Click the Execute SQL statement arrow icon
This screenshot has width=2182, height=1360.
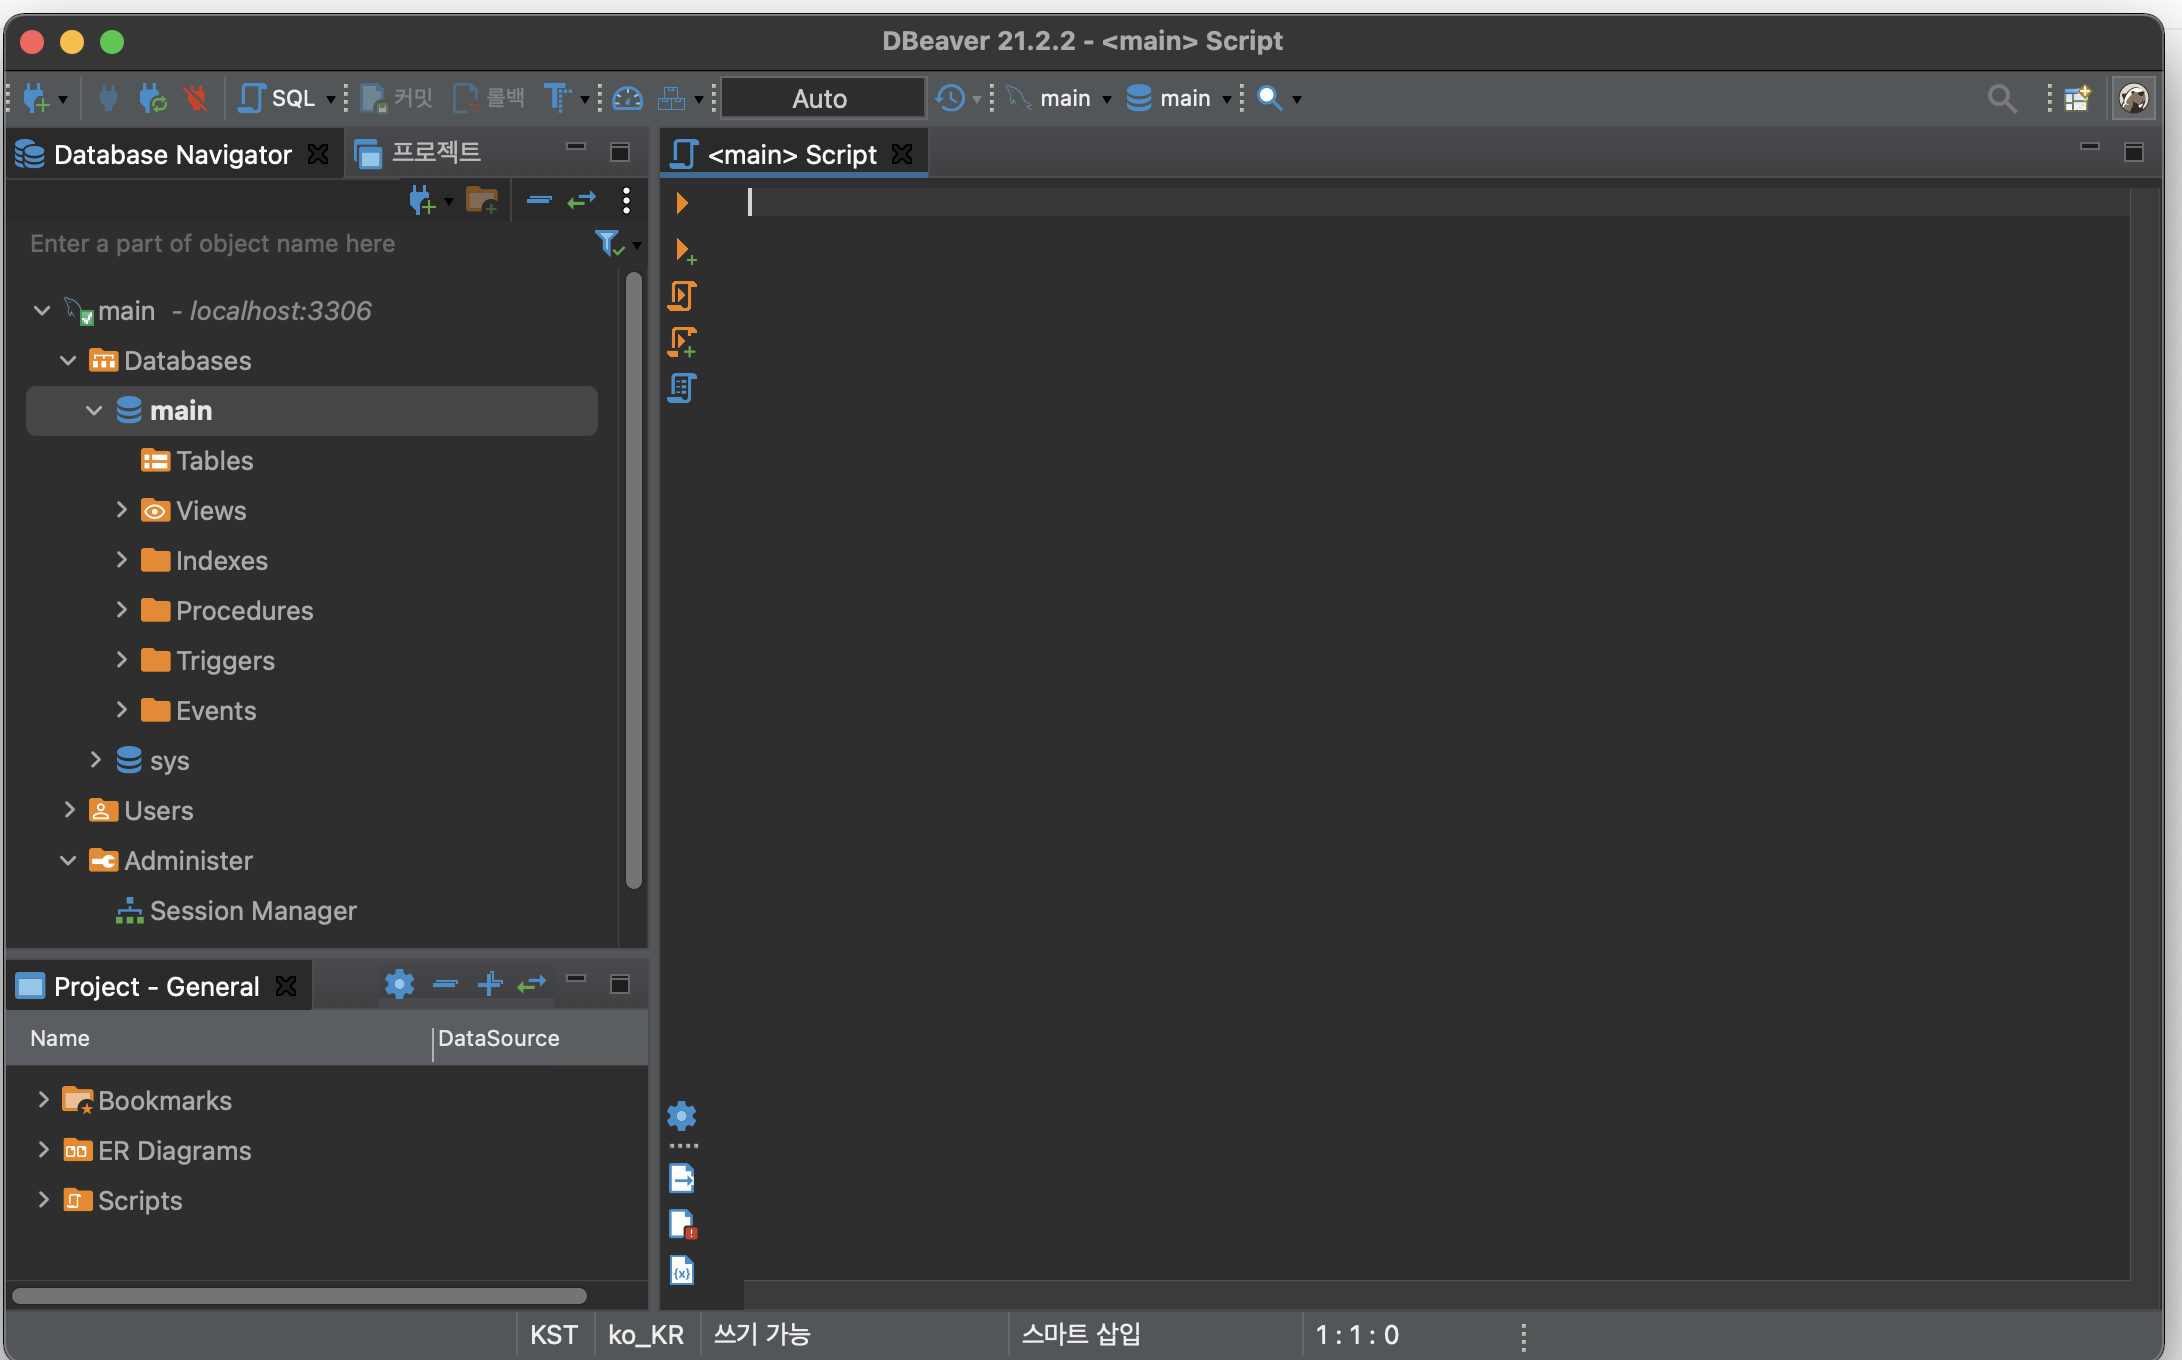click(x=682, y=203)
